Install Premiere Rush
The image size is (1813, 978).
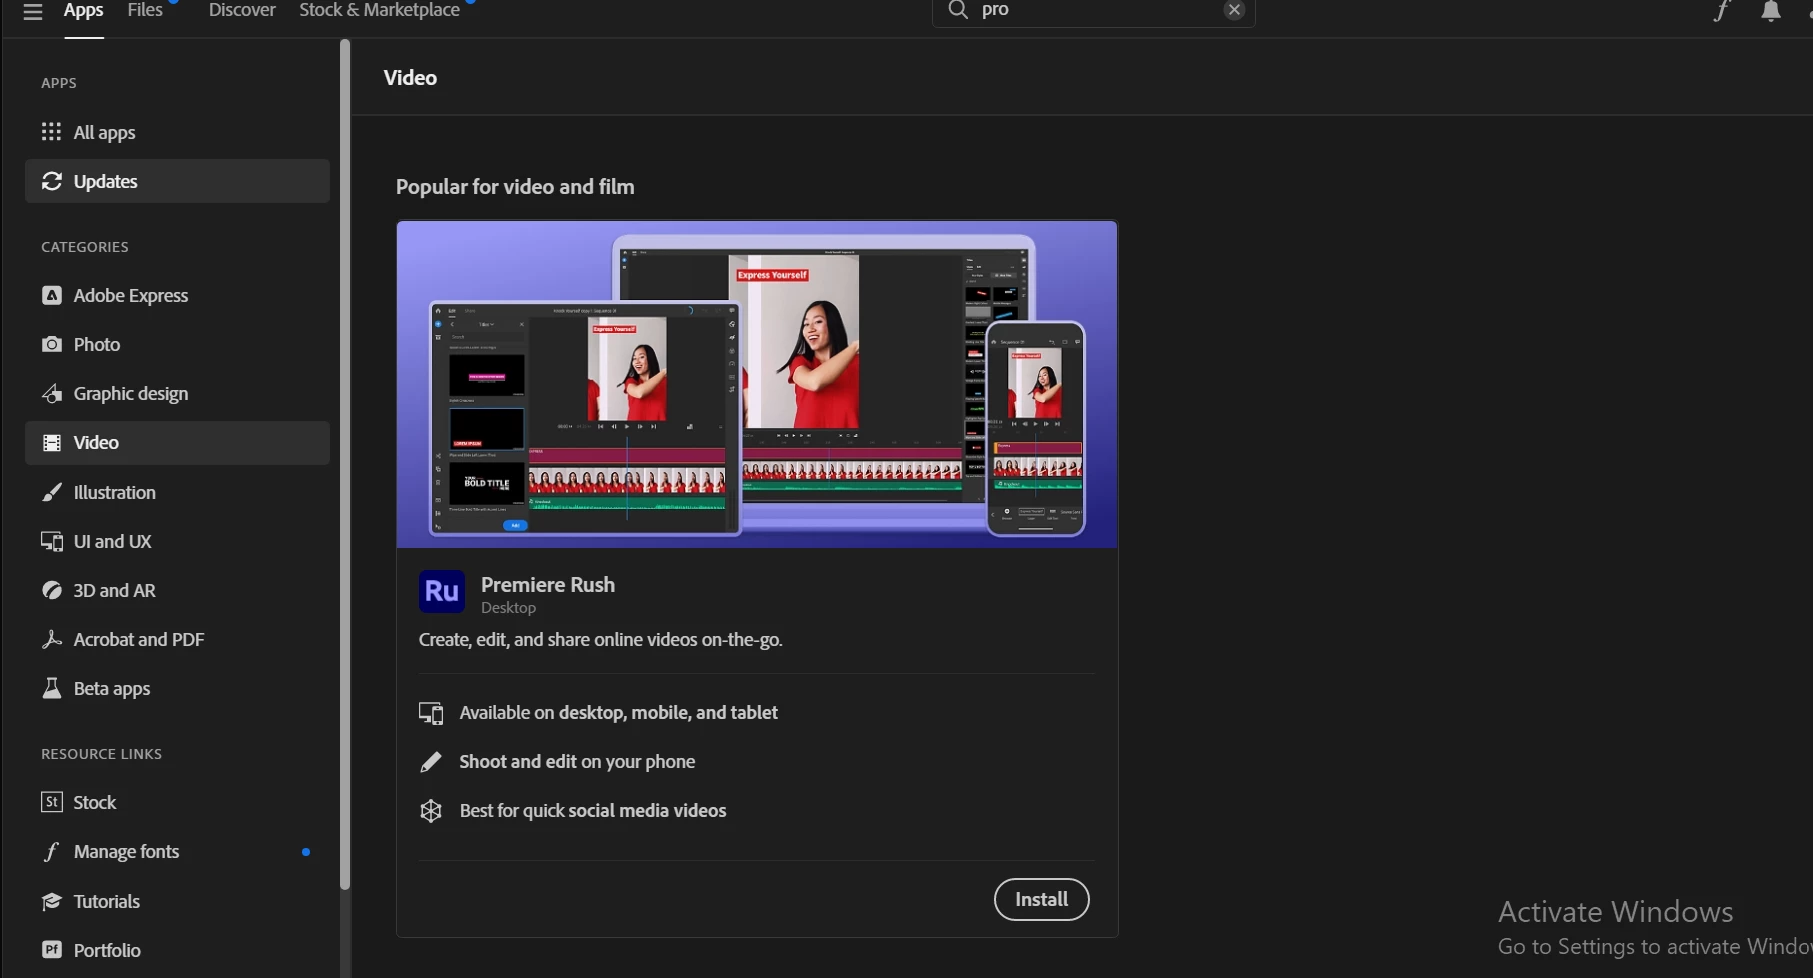point(1041,899)
